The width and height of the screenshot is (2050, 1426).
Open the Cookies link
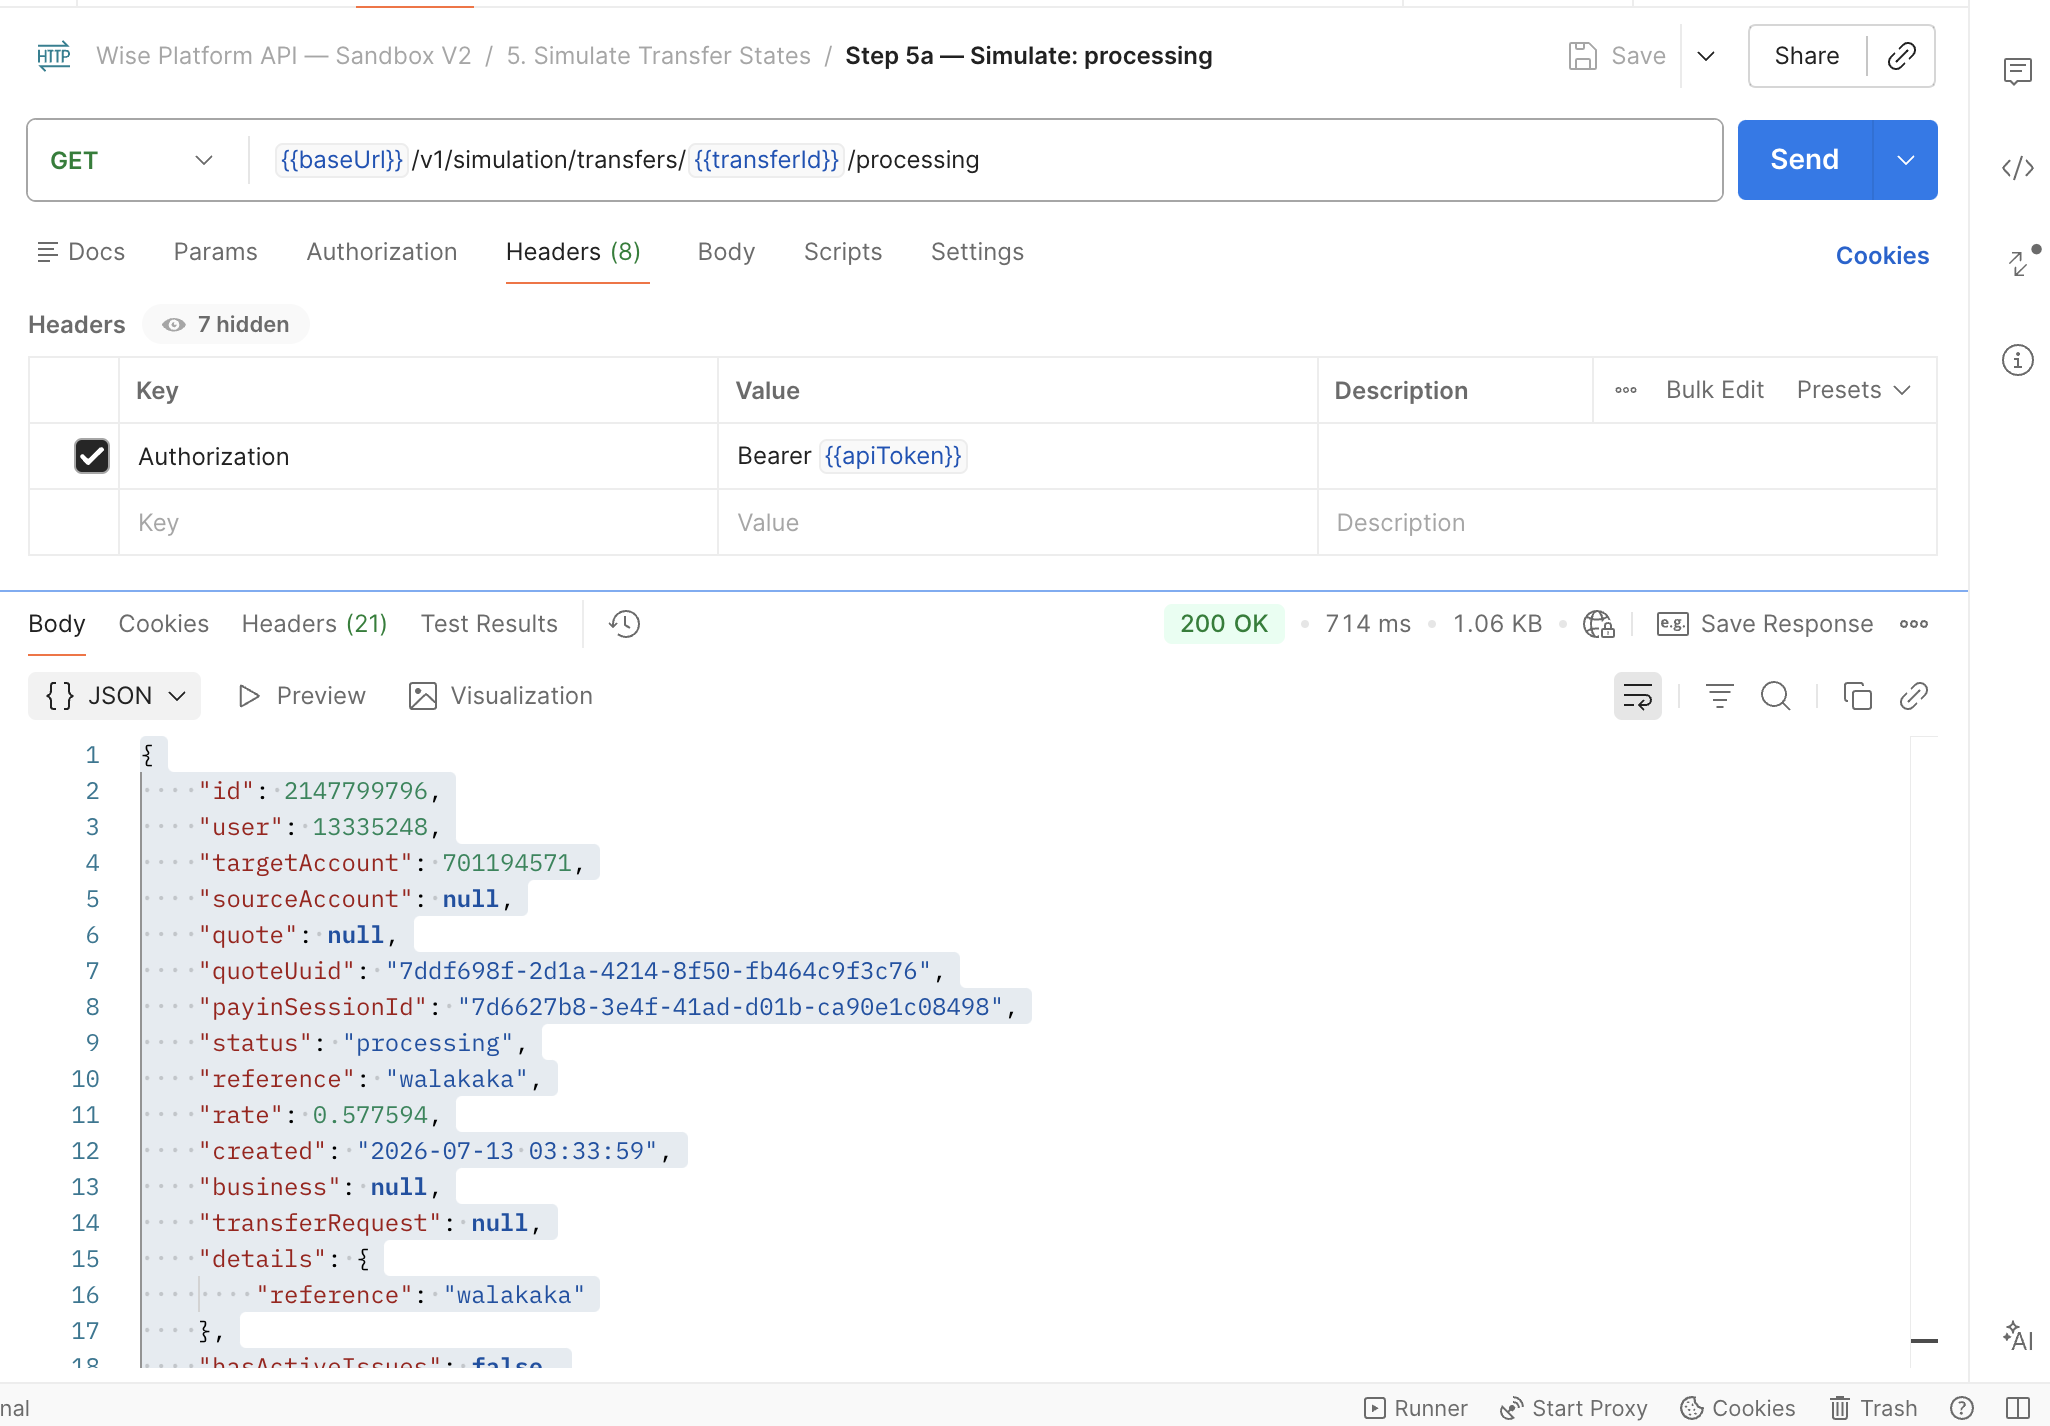(1882, 256)
